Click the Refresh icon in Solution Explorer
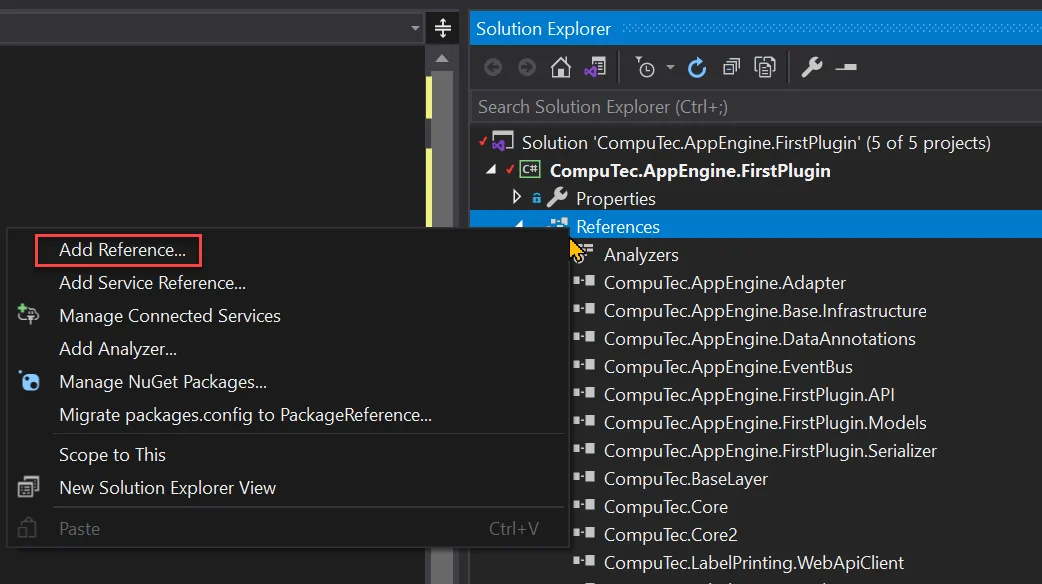Viewport: 1042px width, 584px height. tap(698, 68)
